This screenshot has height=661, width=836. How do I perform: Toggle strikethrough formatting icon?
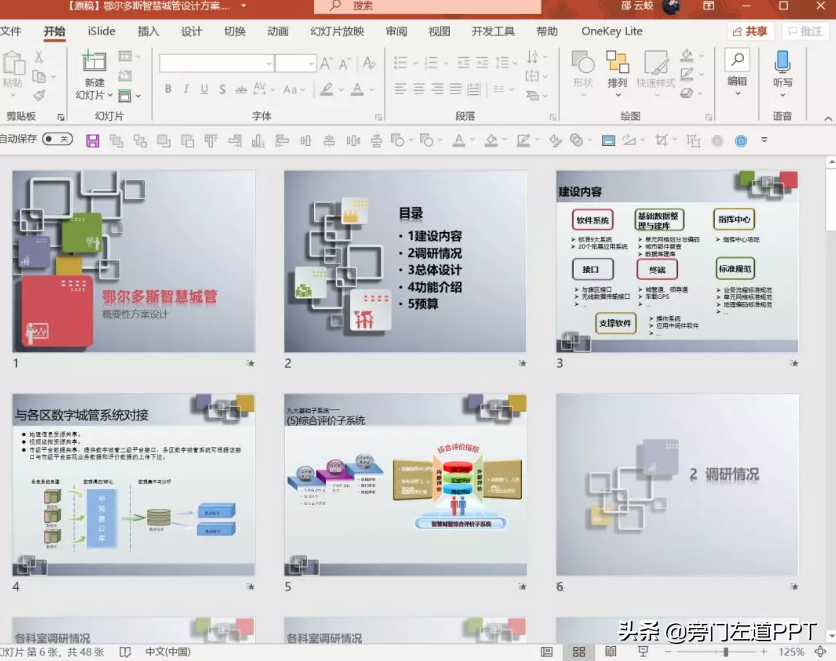point(241,90)
